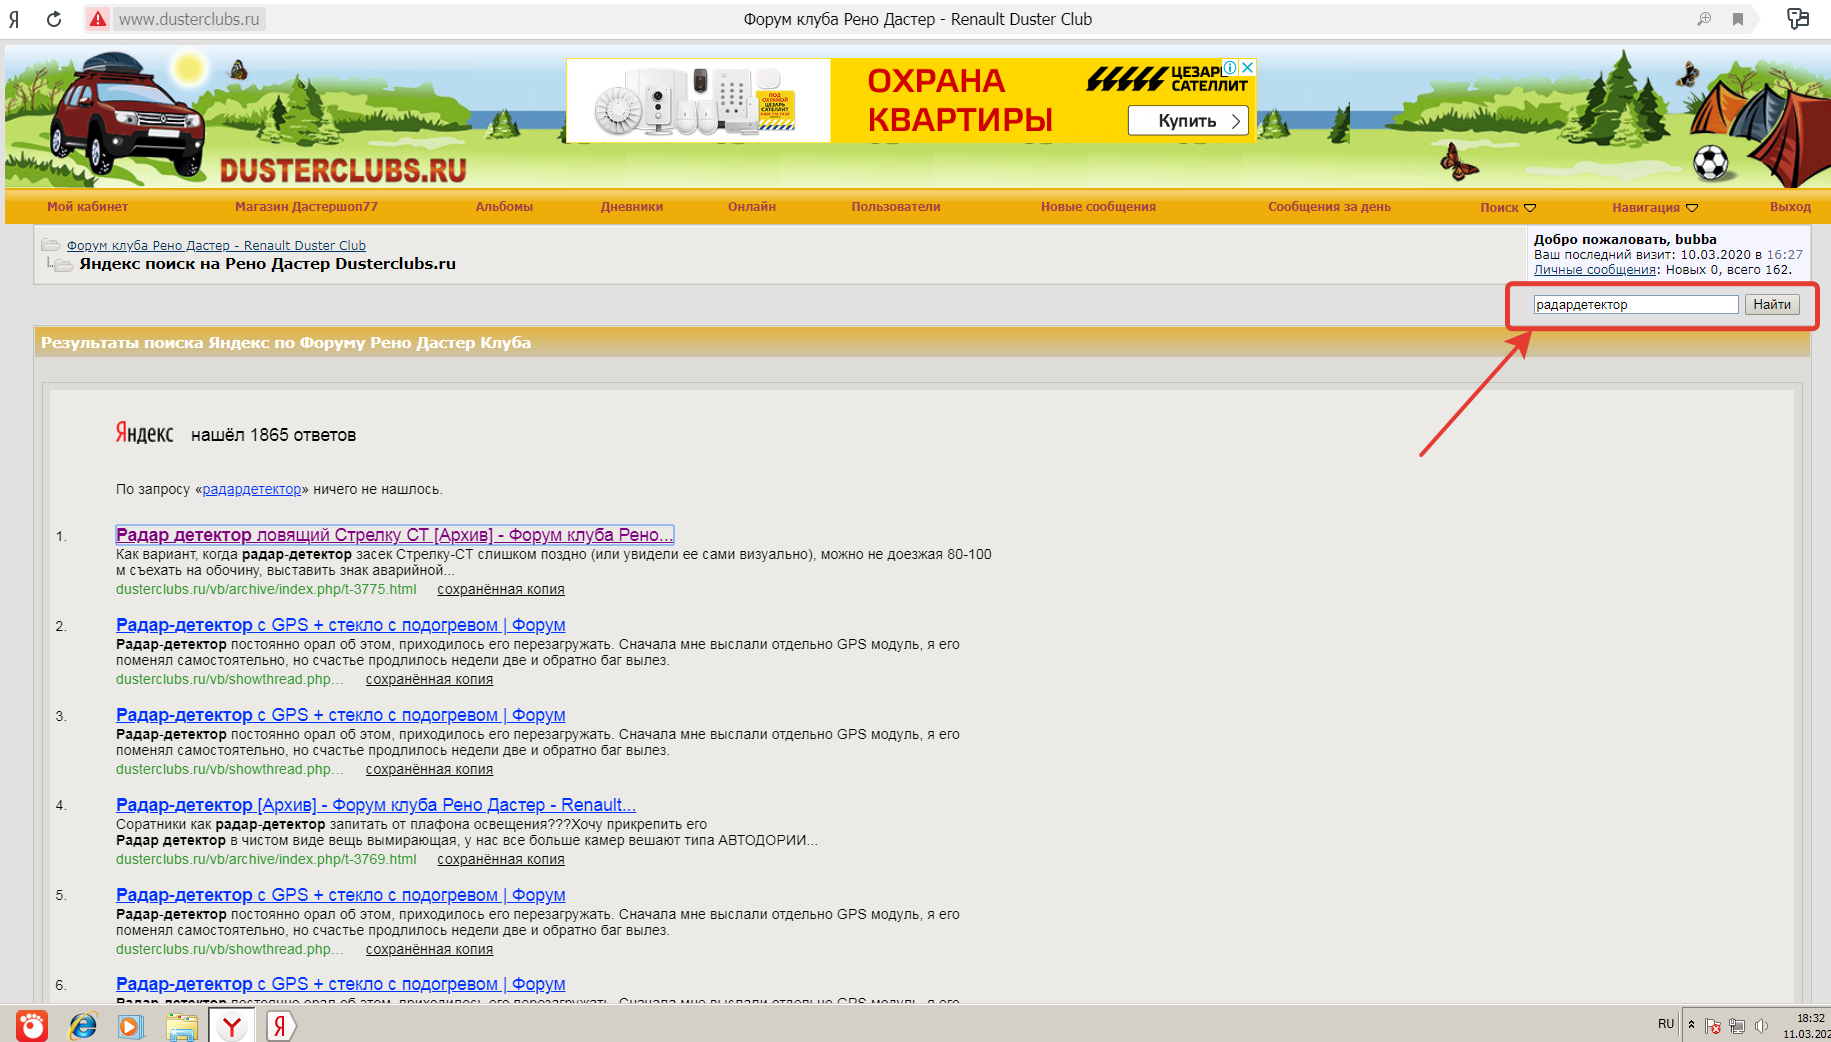
Task: Open сохранённая копия for result 1
Action: coord(501,590)
